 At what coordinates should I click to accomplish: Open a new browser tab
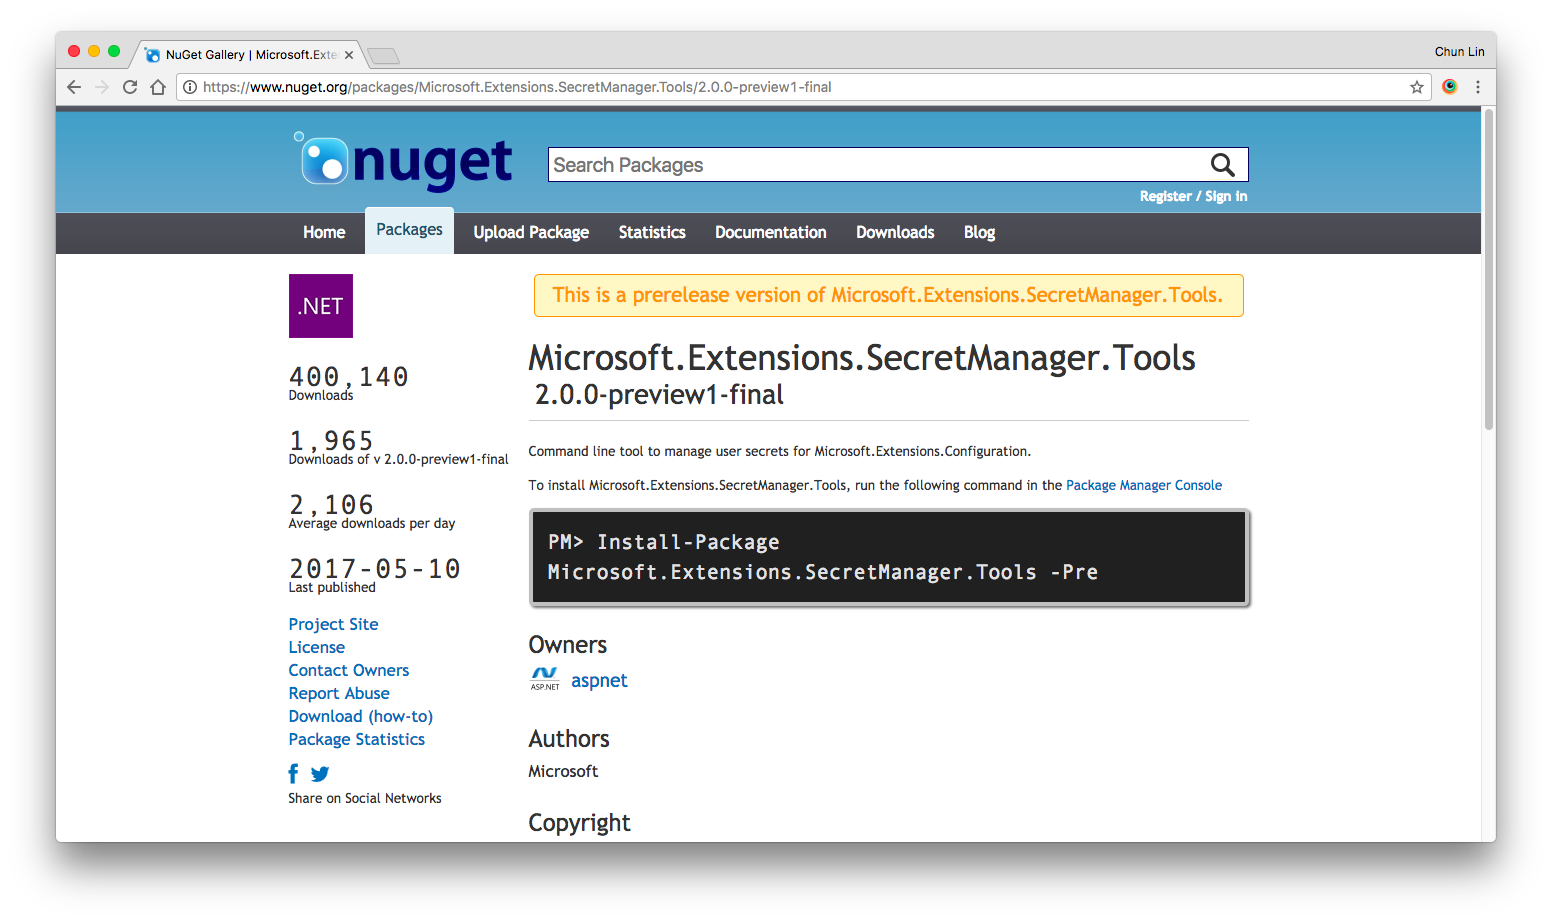tap(383, 55)
